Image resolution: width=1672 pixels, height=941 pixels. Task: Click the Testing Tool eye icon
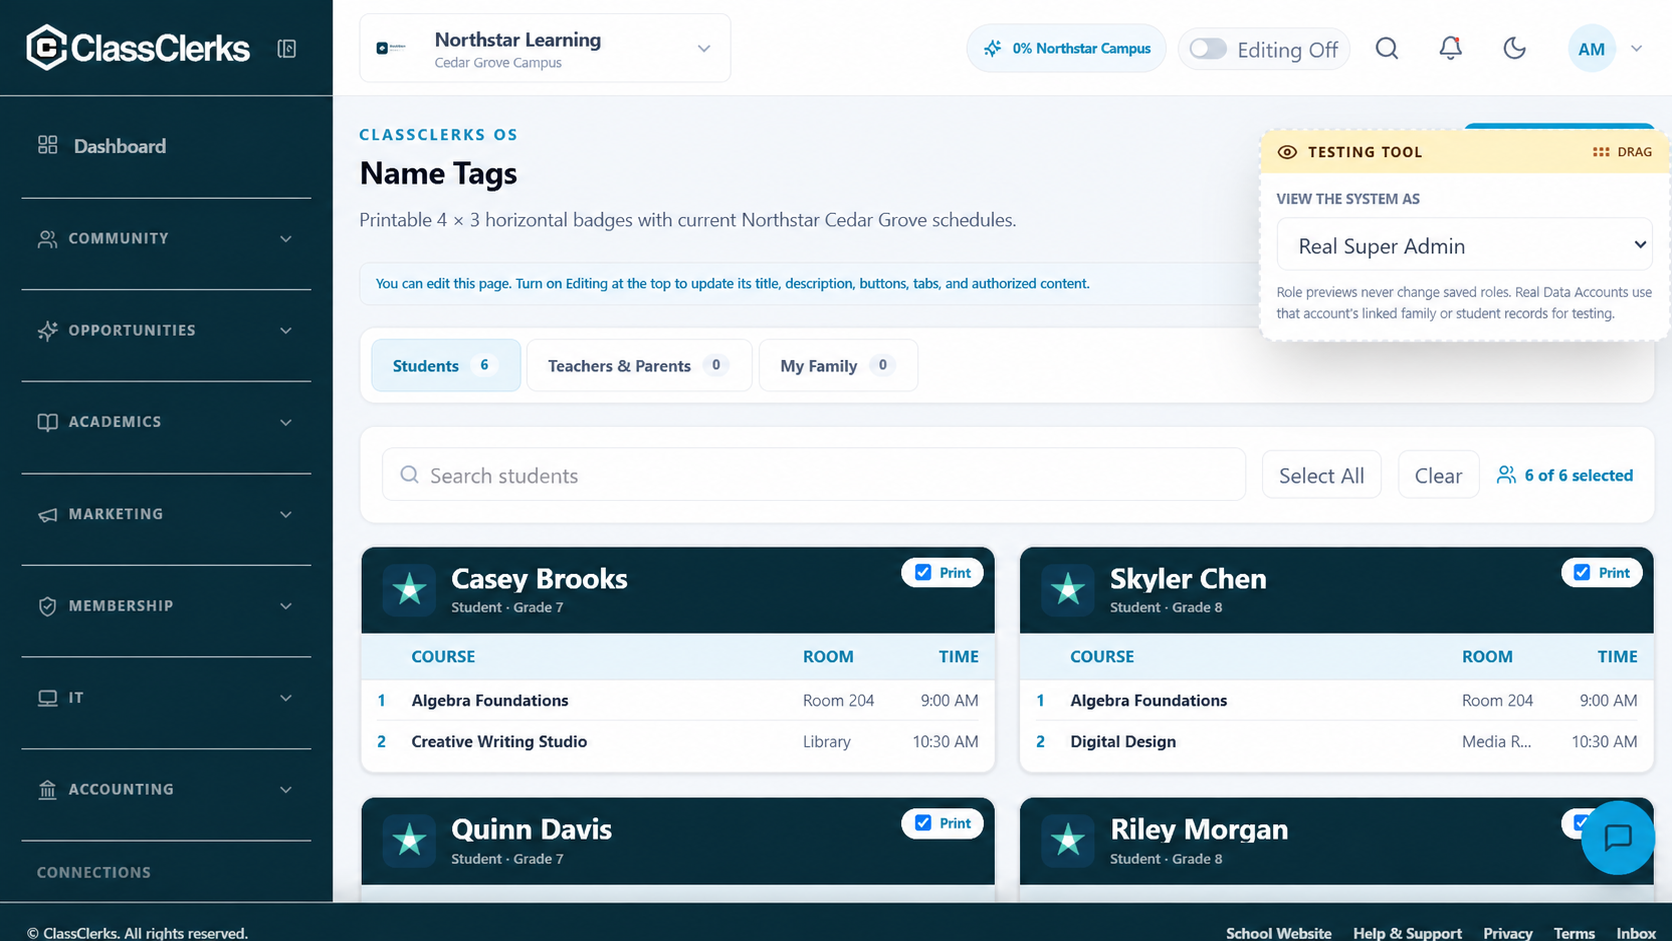coord(1287,152)
